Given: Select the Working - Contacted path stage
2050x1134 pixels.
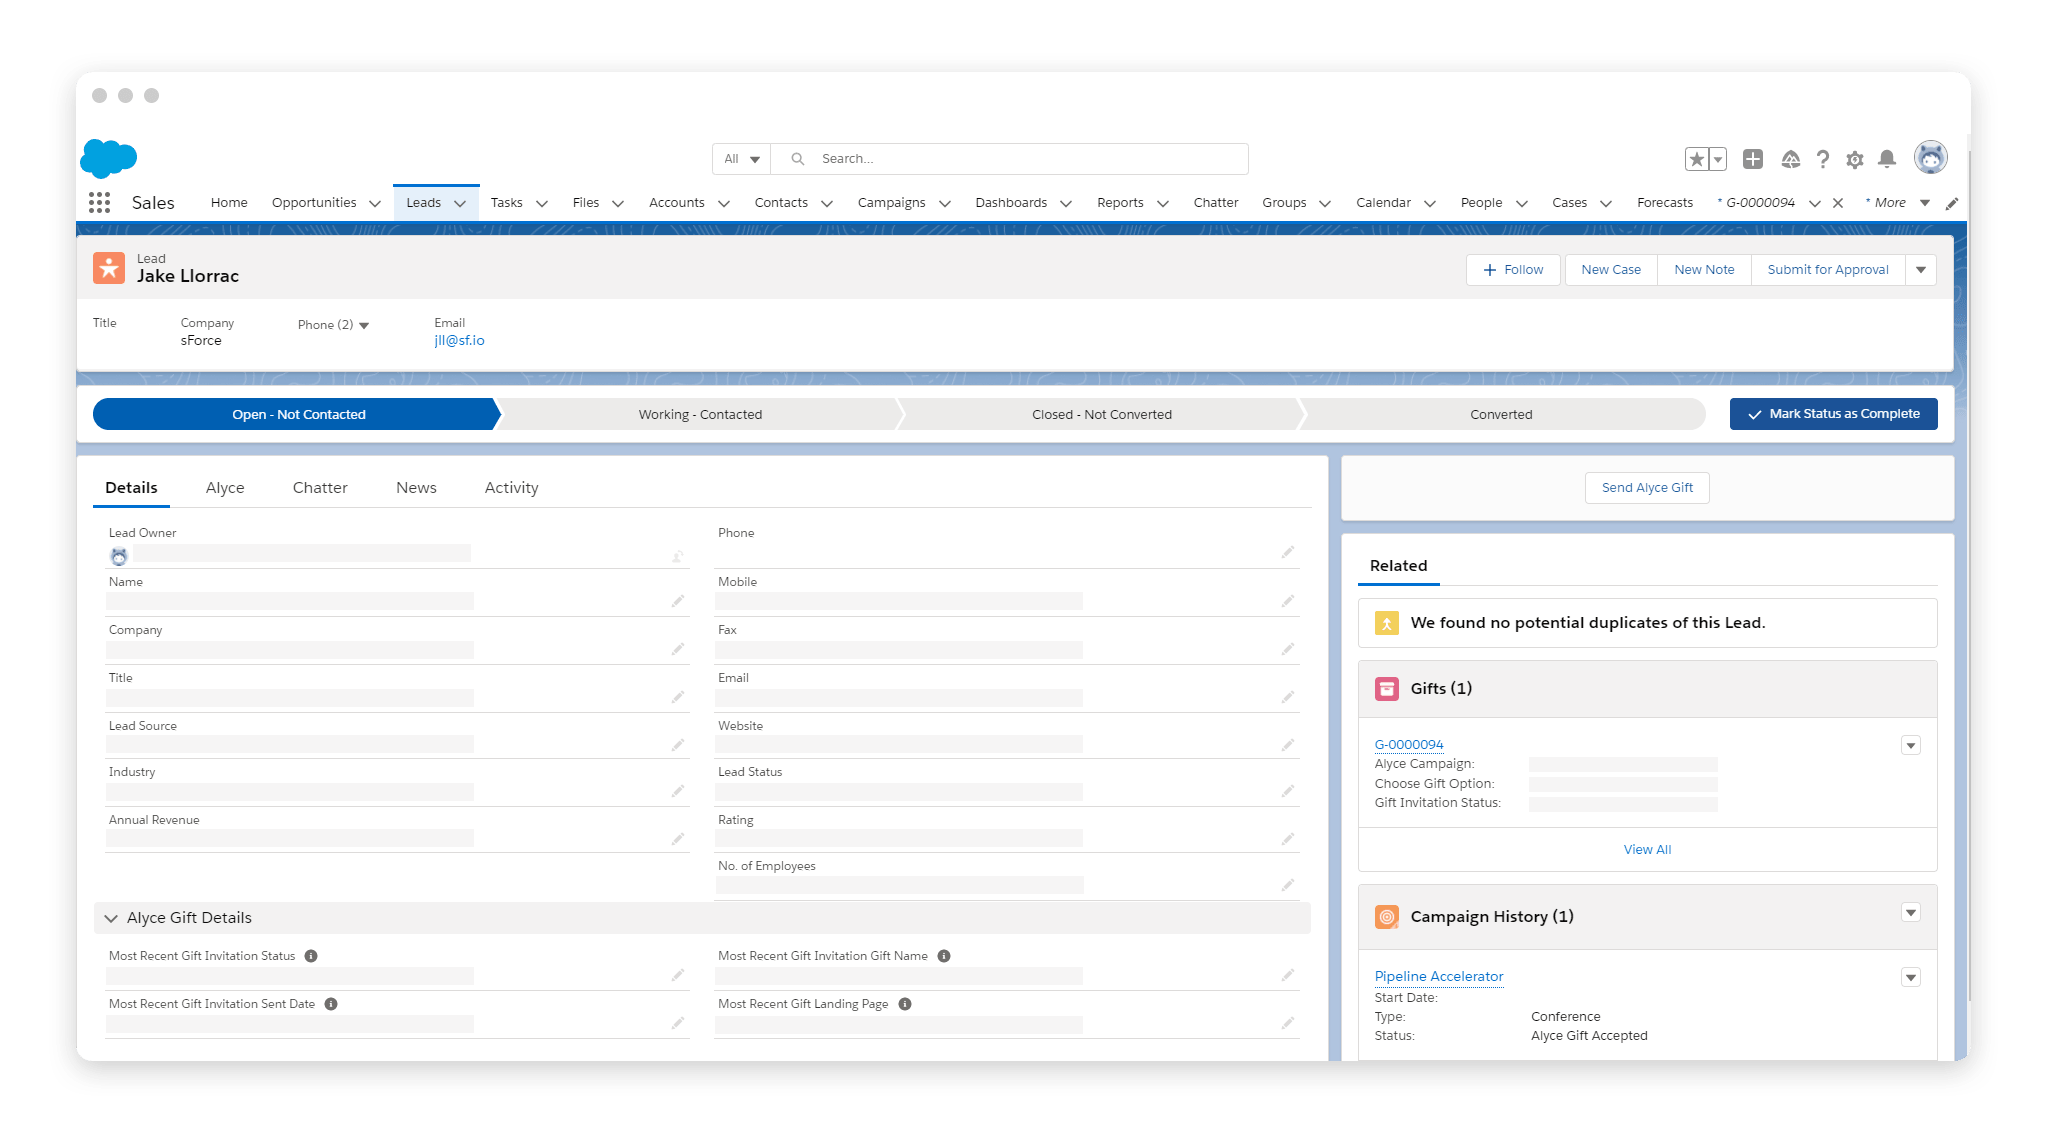Looking at the screenshot, I should tap(700, 415).
